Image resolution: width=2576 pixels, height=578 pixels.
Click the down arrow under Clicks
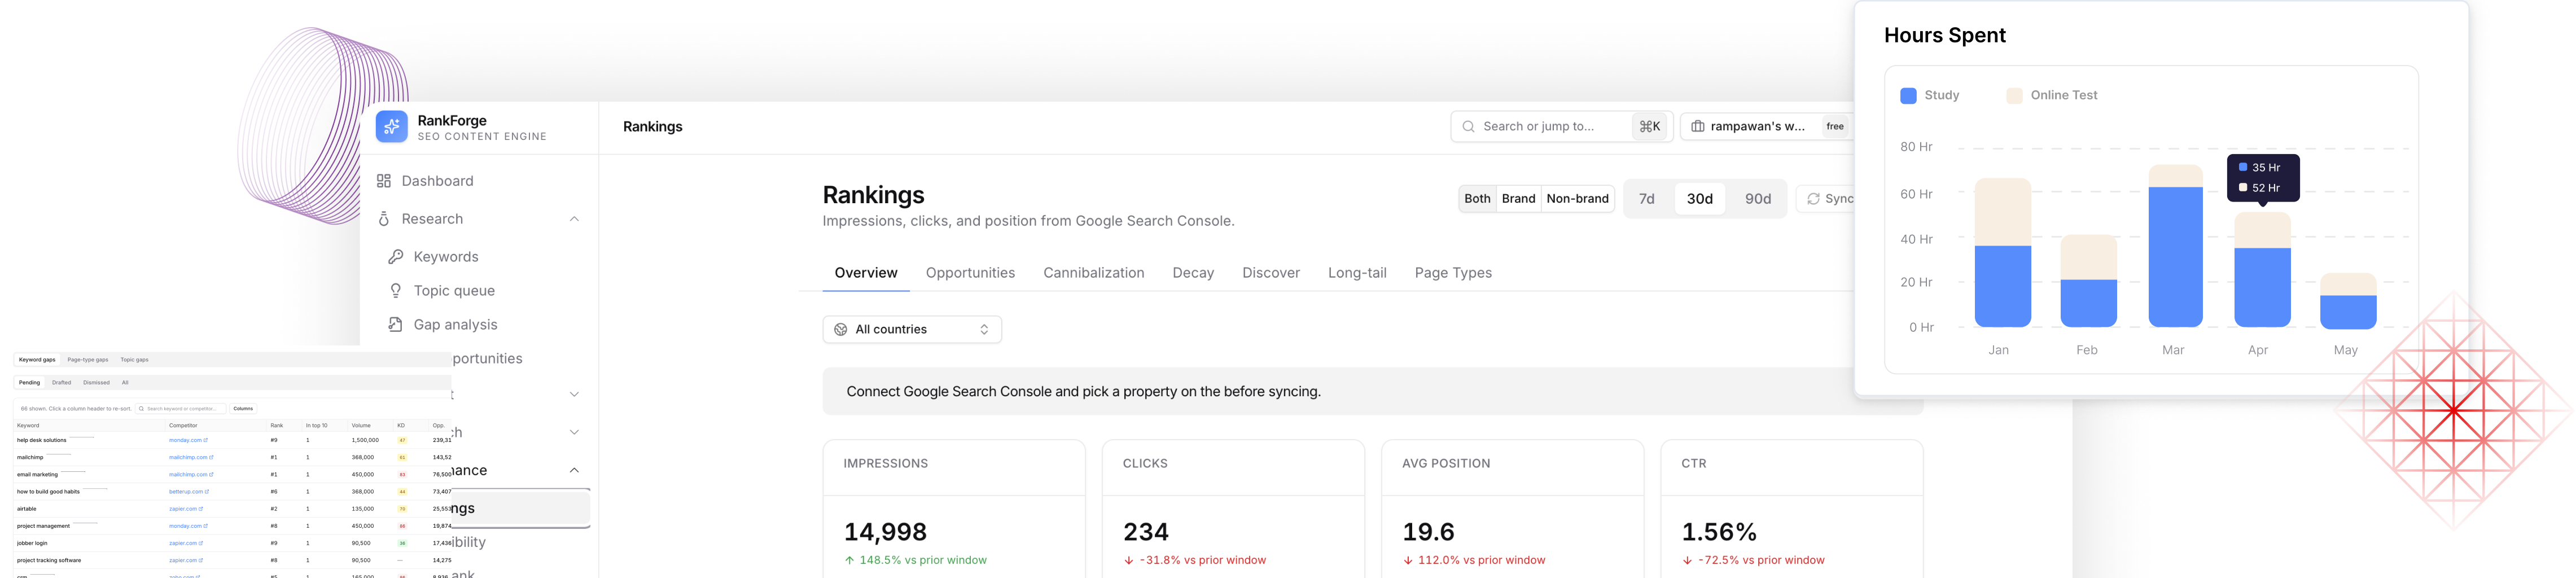1129,561
